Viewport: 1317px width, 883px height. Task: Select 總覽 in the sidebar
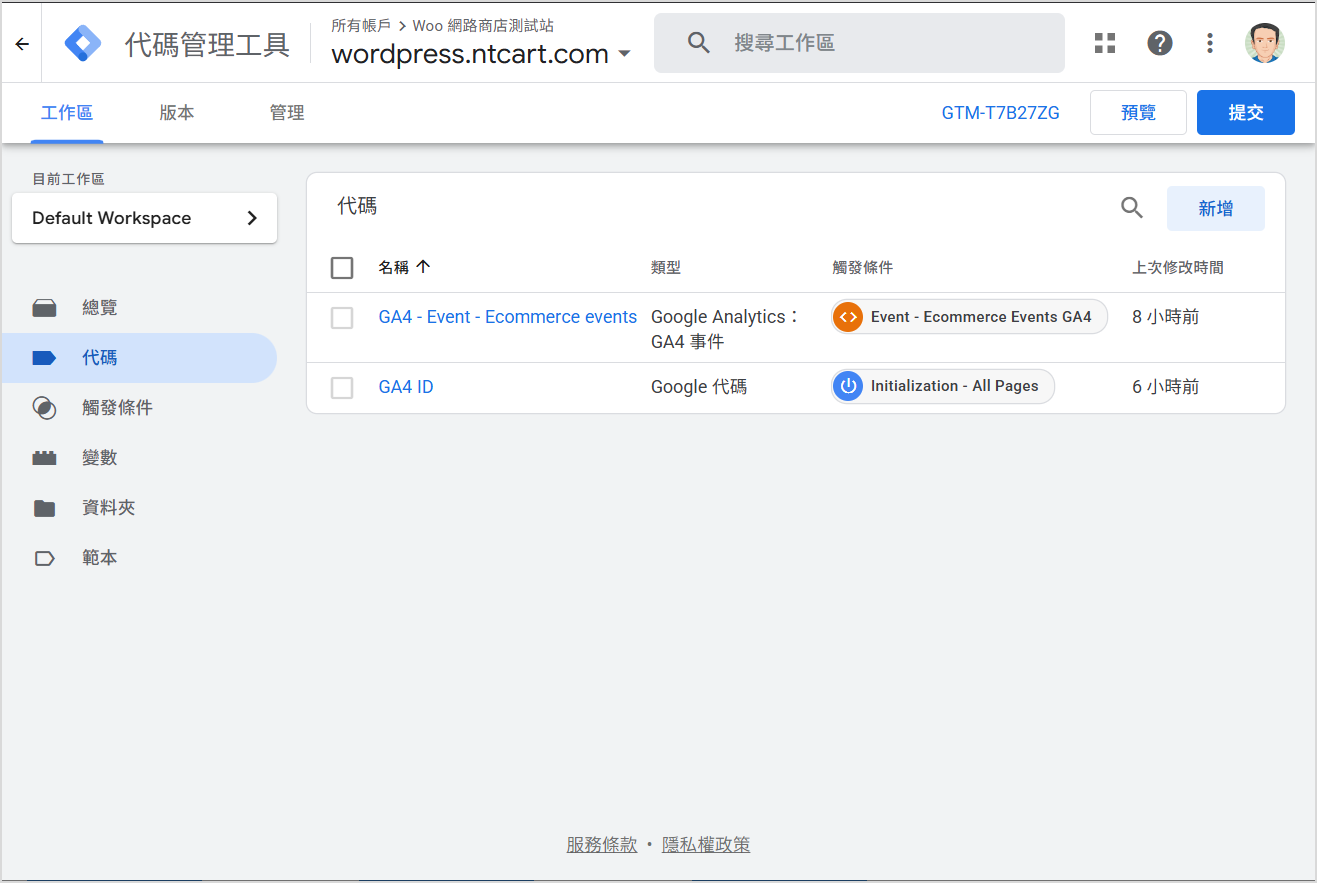[x=100, y=308]
